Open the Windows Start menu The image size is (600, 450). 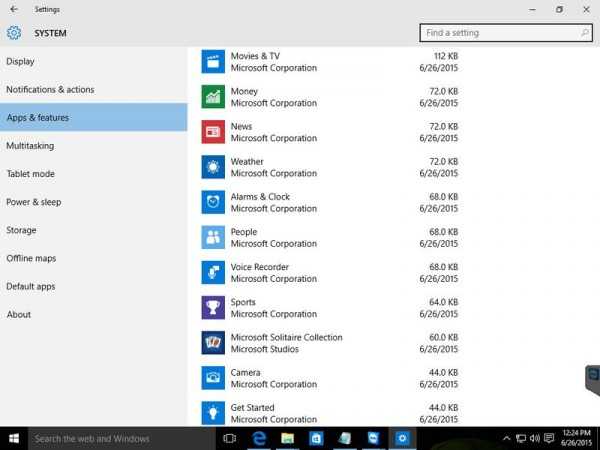(x=14, y=439)
